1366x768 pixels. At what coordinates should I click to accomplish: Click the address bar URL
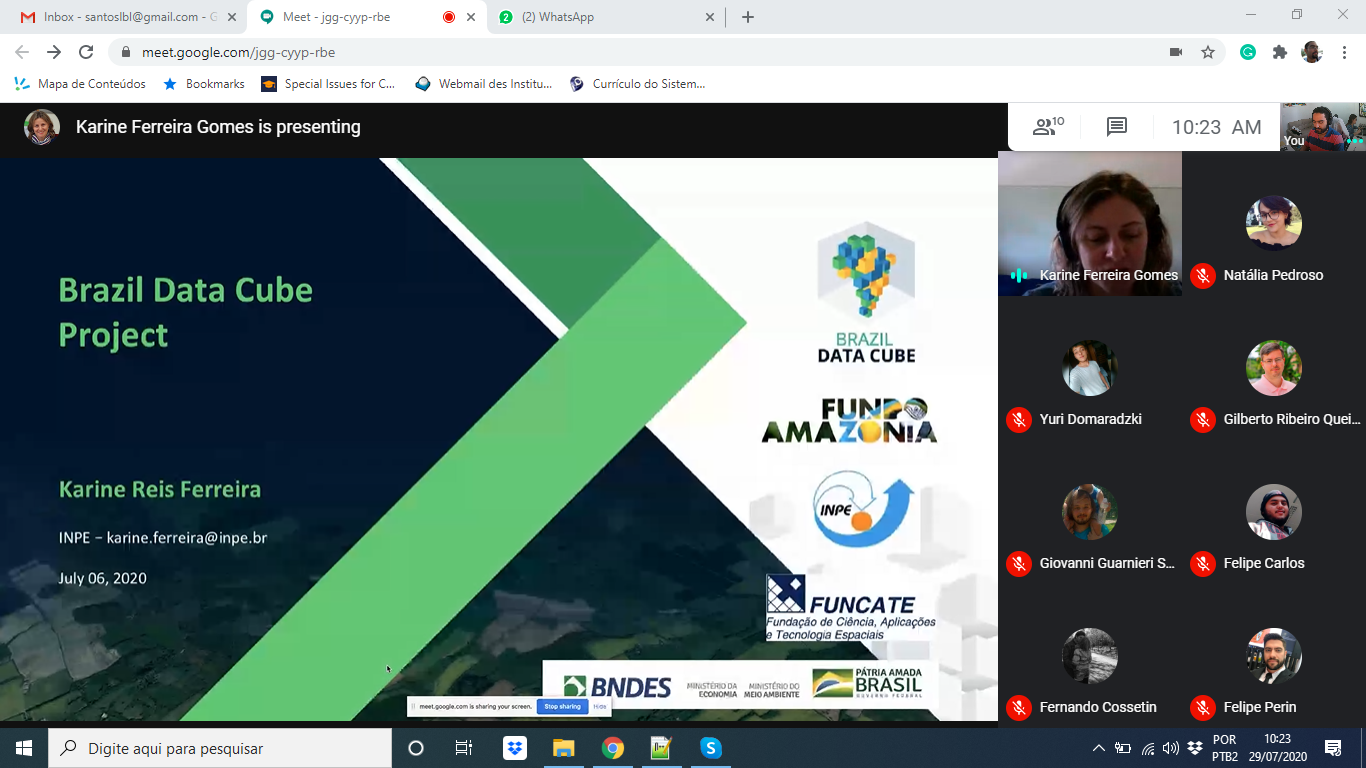[x=238, y=52]
